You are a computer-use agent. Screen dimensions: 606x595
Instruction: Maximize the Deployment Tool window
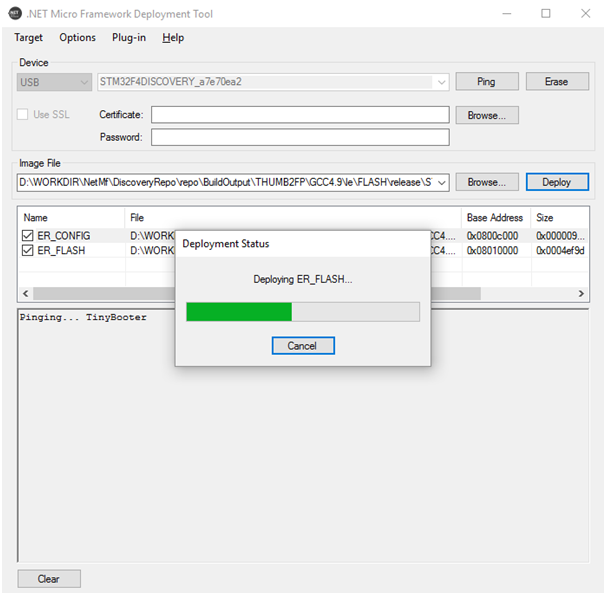coord(546,14)
